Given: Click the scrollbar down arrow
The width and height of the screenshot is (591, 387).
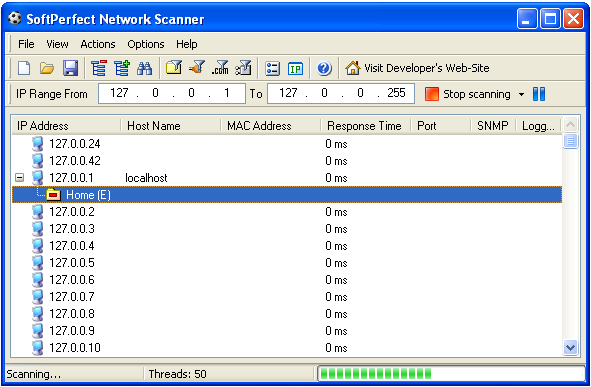Looking at the screenshot, I should click(570, 347).
